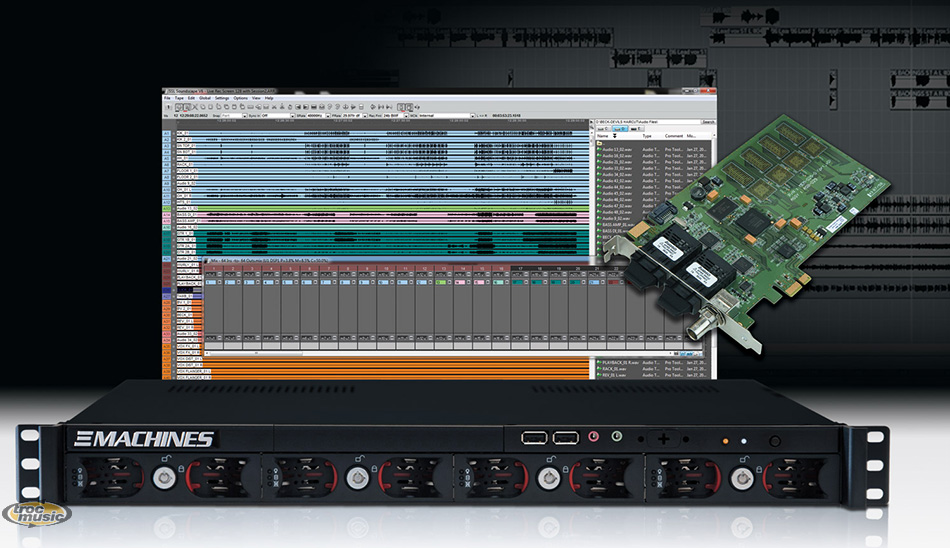Click the current time position field

click(x=191, y=116)
